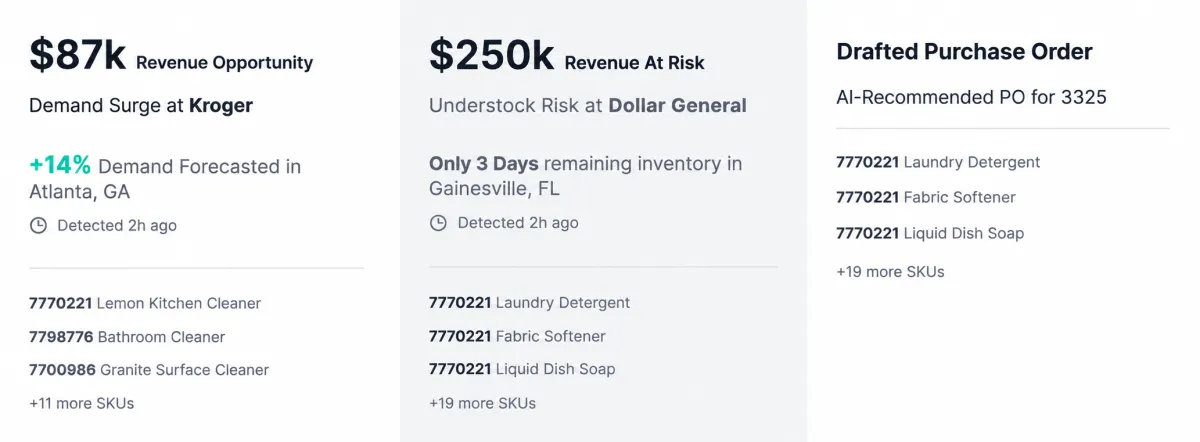Select SKU 7770221 Lemon Kitchen Cleaner
1200x442 pixels.
coord(145,303)
